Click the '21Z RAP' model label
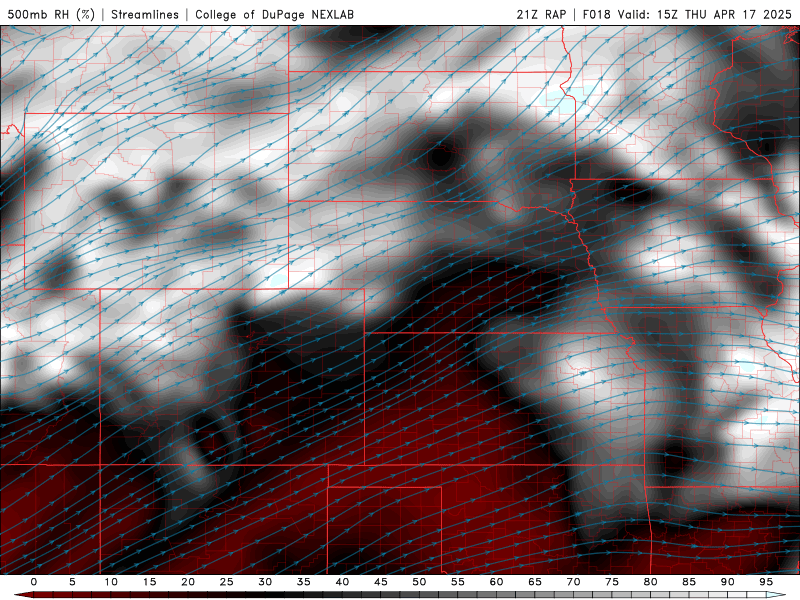The image size is (800, 600). (541, 14)
